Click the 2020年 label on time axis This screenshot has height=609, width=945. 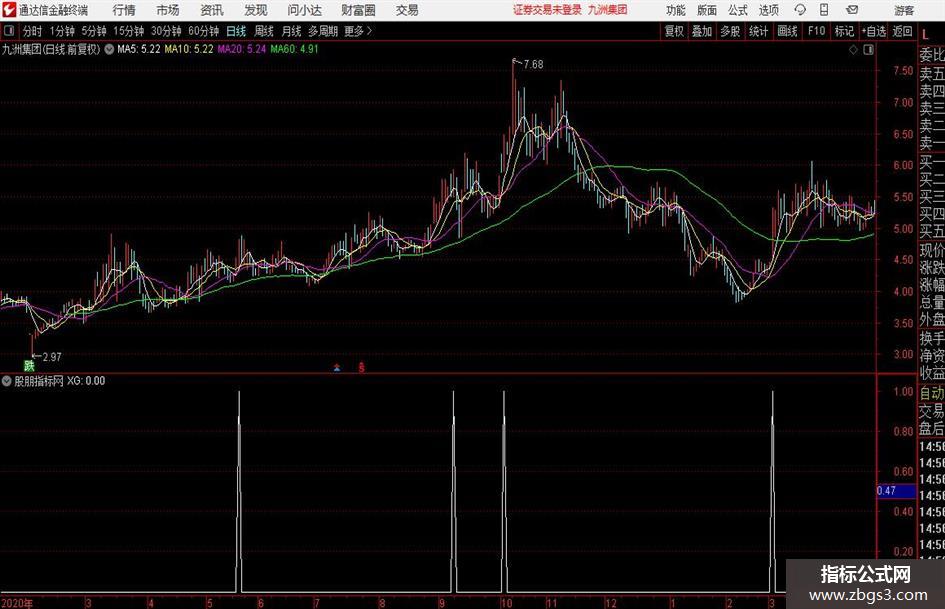(x=17, y=603)
